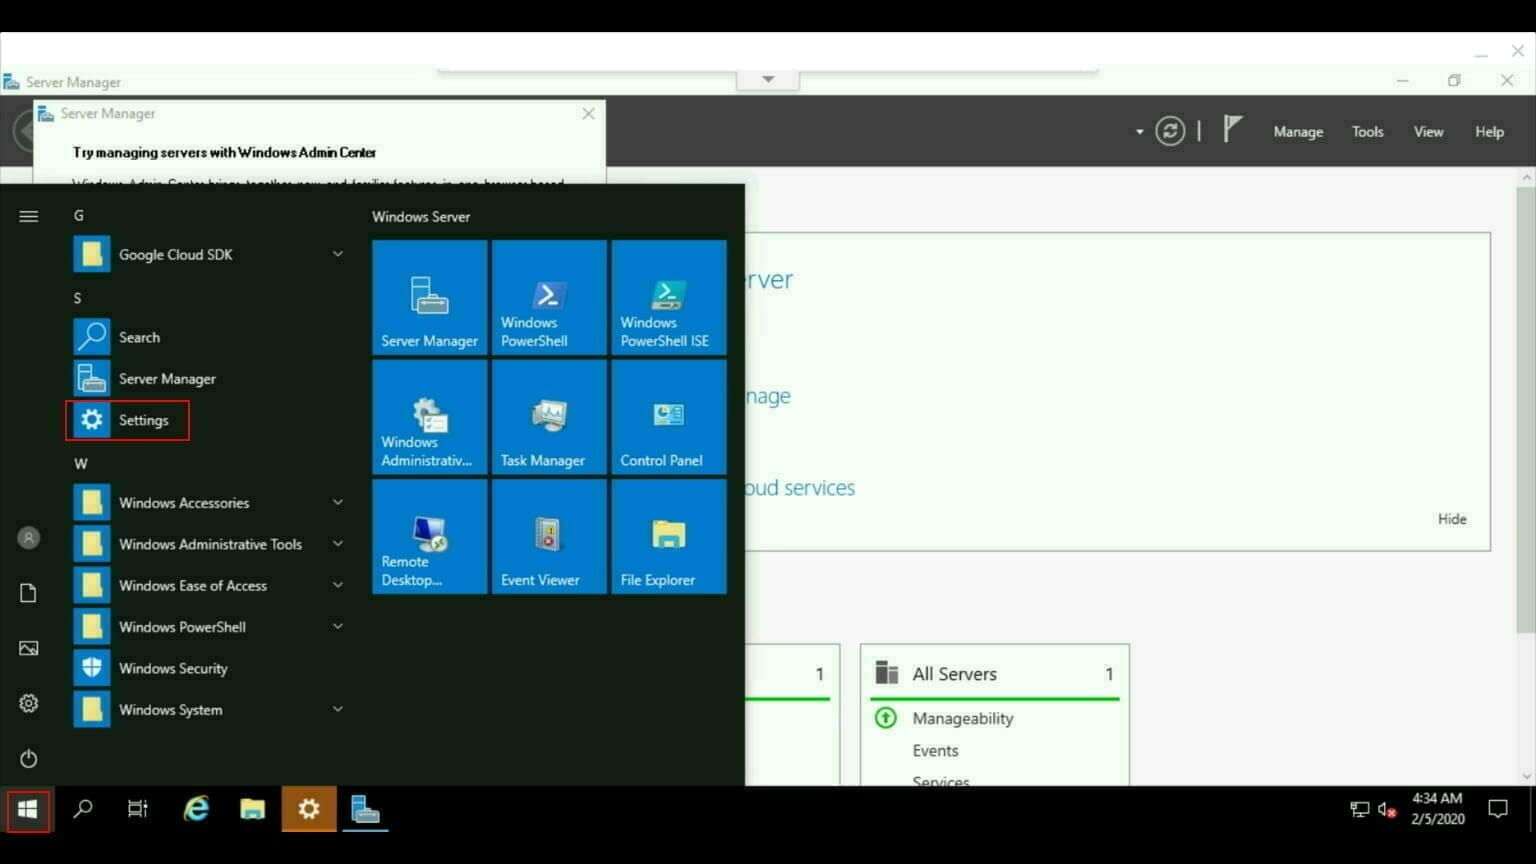The width and height of the screenshot is (1536, 864).
Task: Switch to Settings app on the taskbar
Action: [x=309, y=809]
